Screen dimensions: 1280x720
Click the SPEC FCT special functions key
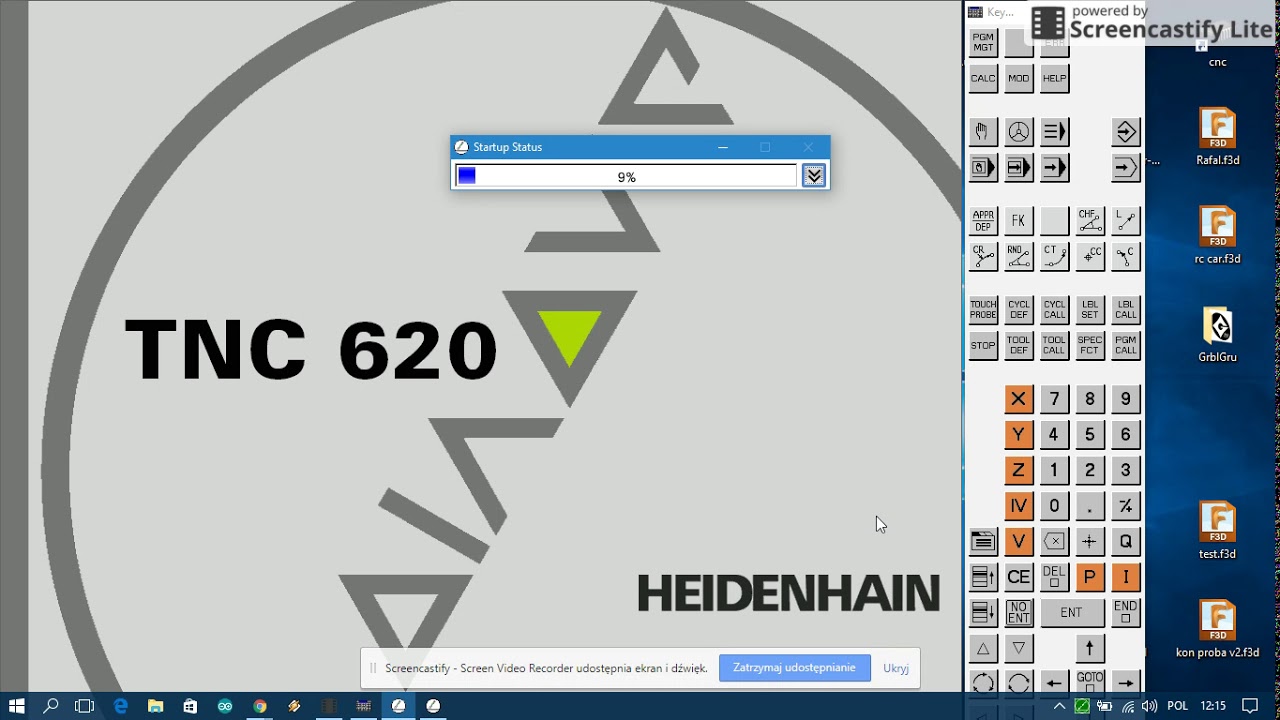pos(1090,346)
